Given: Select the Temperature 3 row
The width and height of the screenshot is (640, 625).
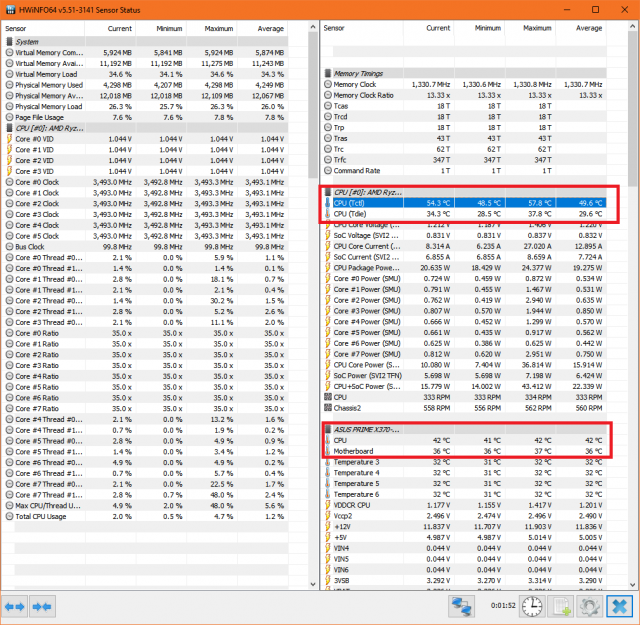Looking at the screenshot, I should tap(464, 462).
